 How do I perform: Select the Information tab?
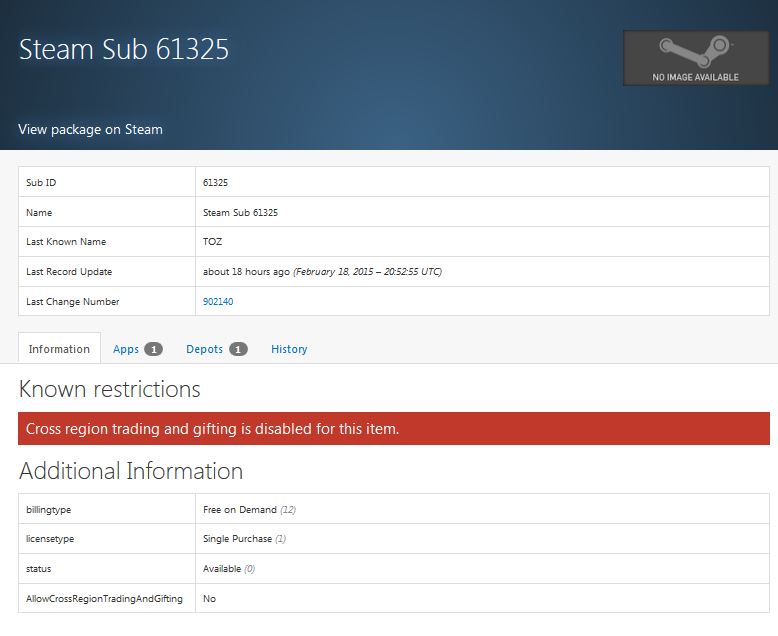click(x=59, y=349)
